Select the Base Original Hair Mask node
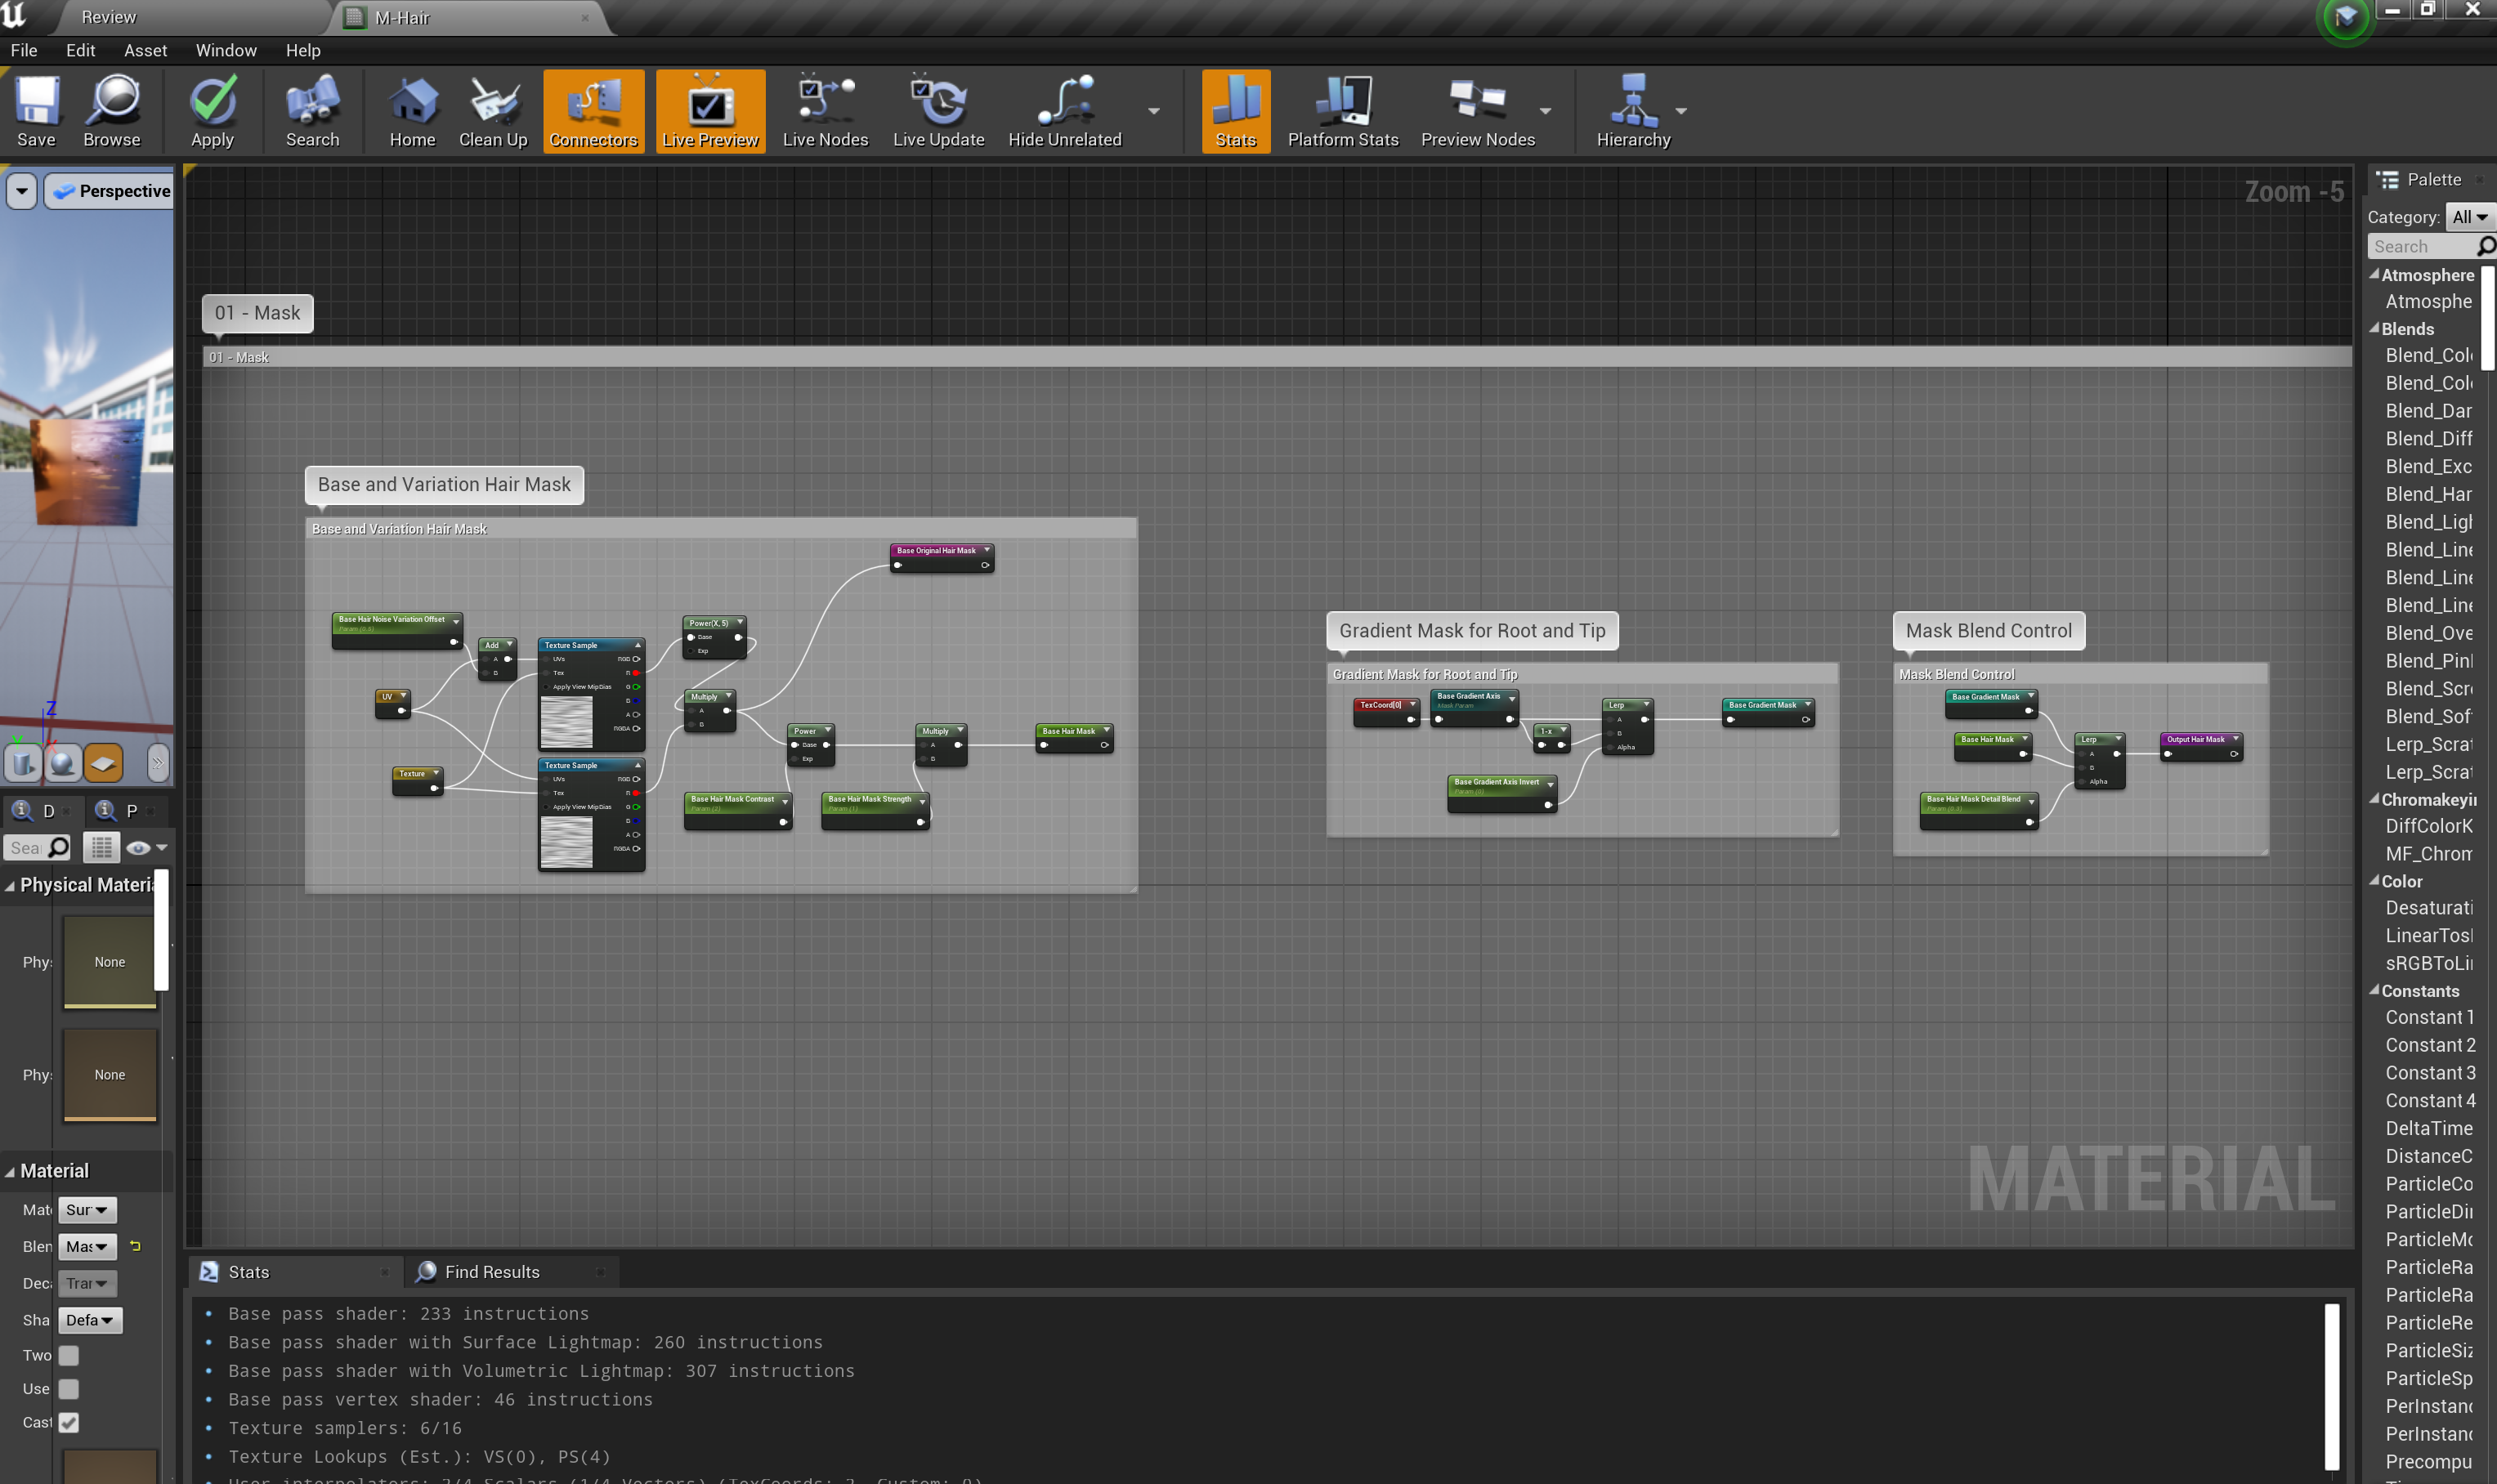Screen dimensions: 2497x1484 coord(942,557)
